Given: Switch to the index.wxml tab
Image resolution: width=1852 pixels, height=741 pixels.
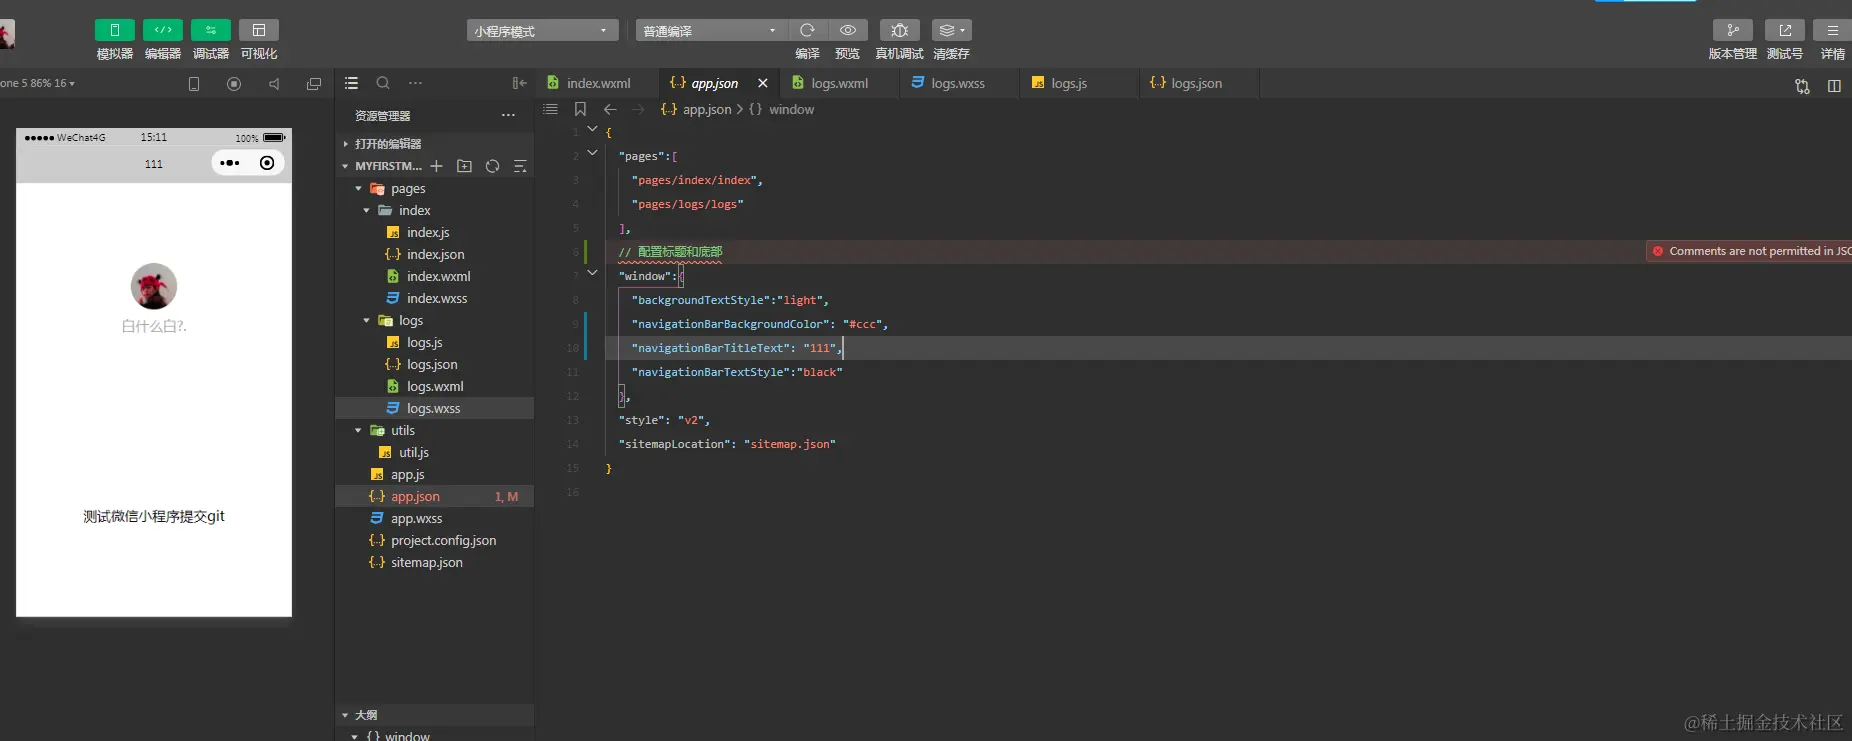Looking at the screenshot, I should (598, 83).
